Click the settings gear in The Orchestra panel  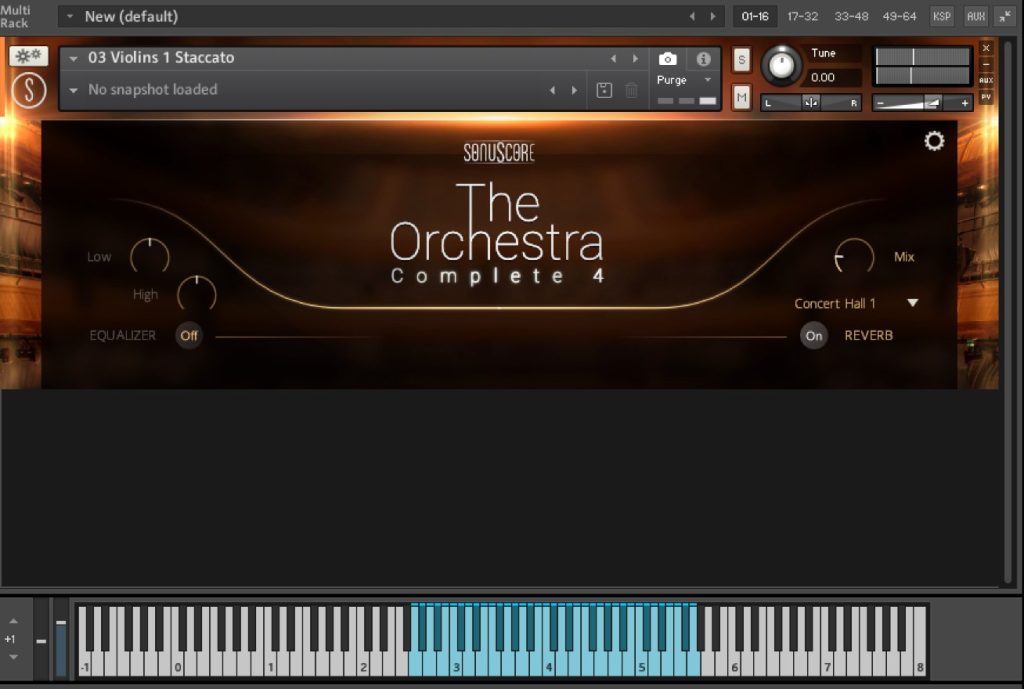934,142
